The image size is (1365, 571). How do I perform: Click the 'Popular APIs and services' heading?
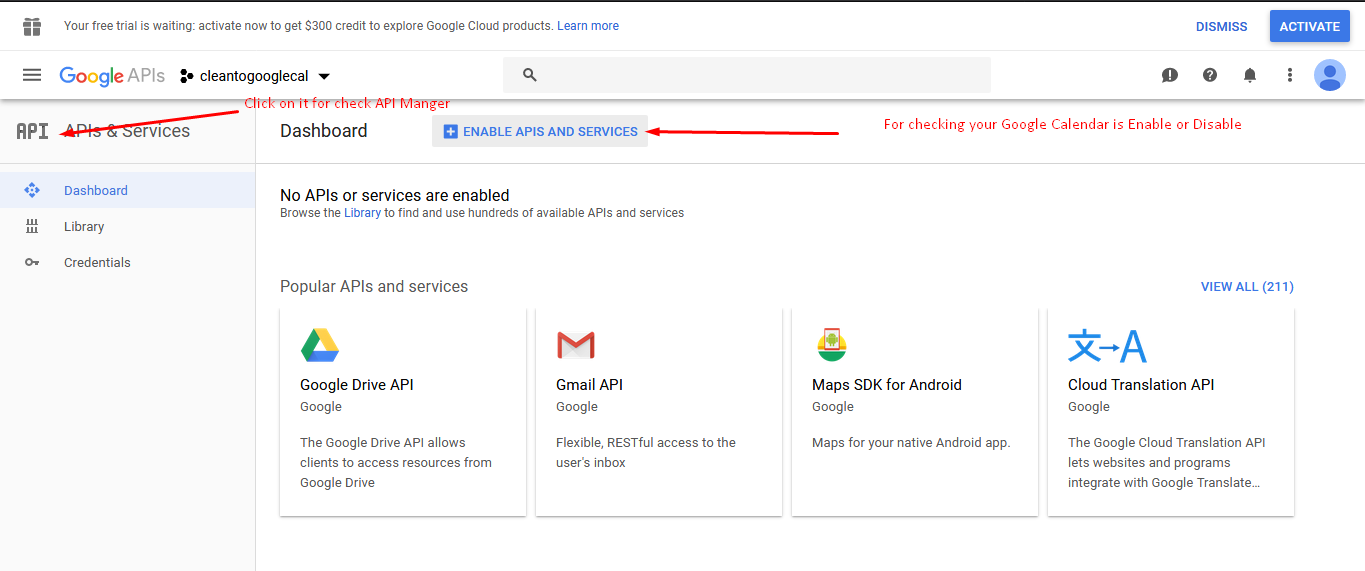pos(374,286)
